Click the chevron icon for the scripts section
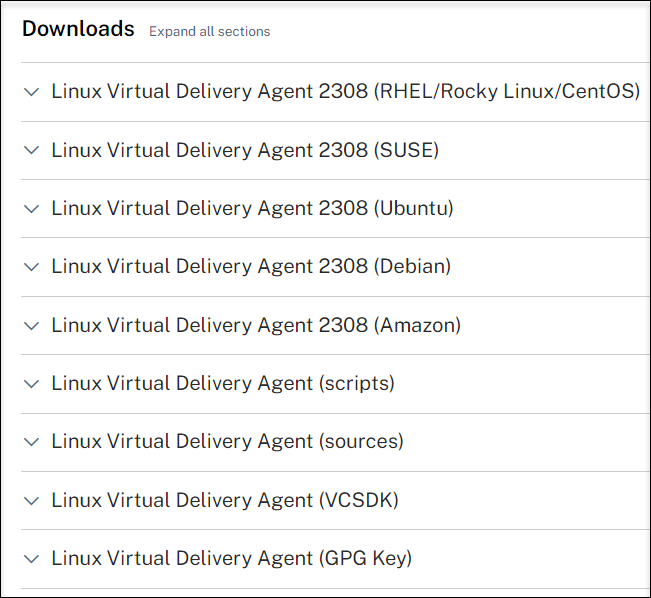651x598 pixels. coord(31,383)
